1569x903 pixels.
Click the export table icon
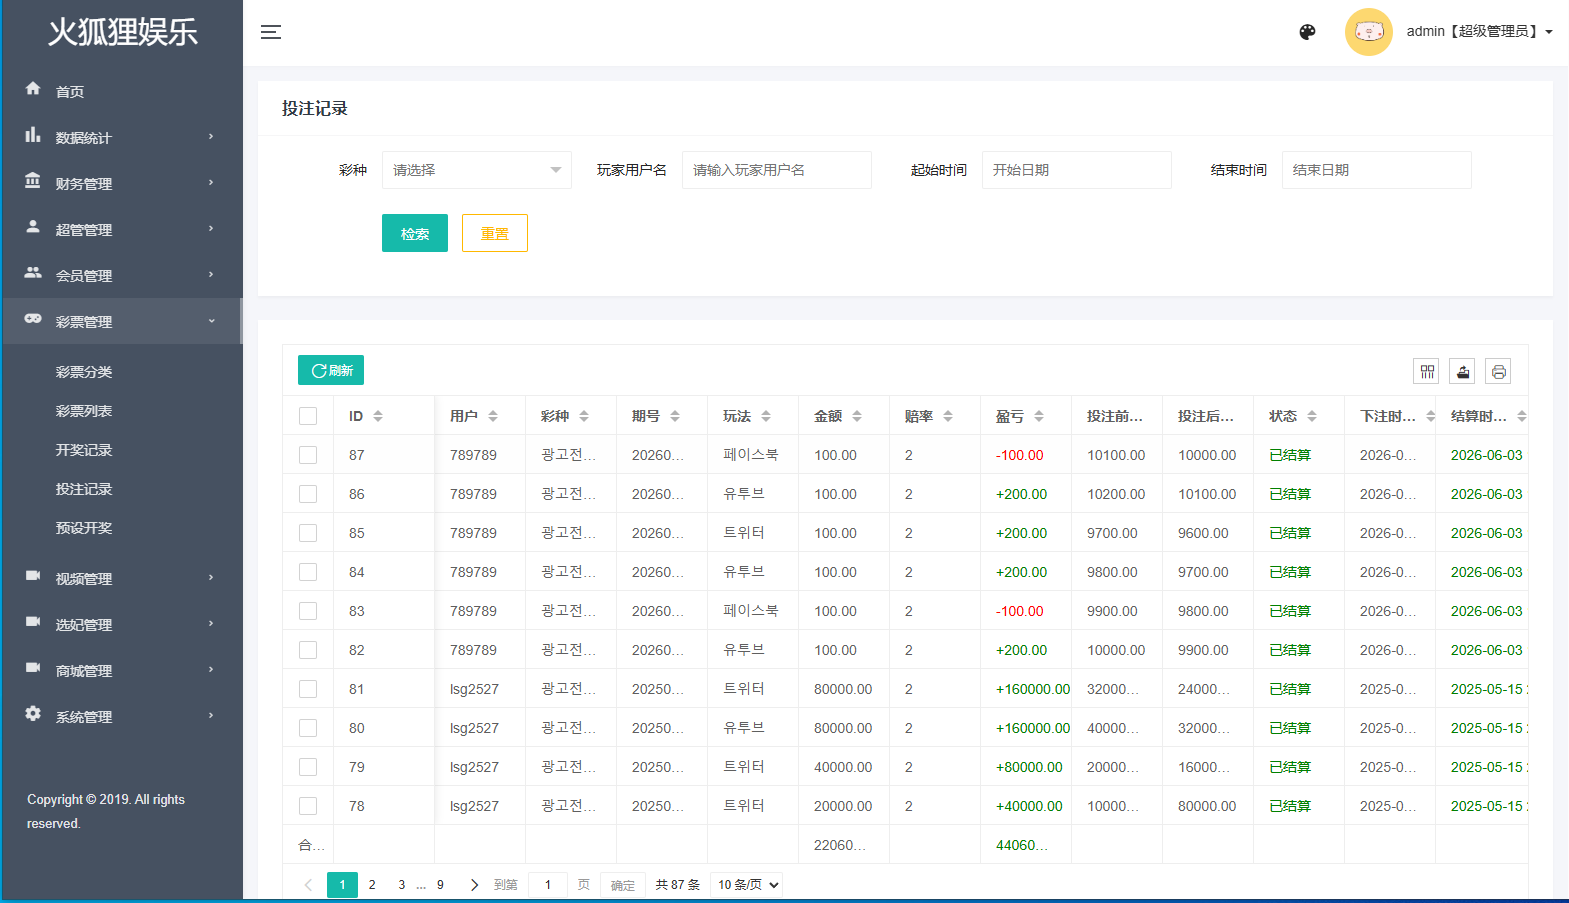(1463, 372)
